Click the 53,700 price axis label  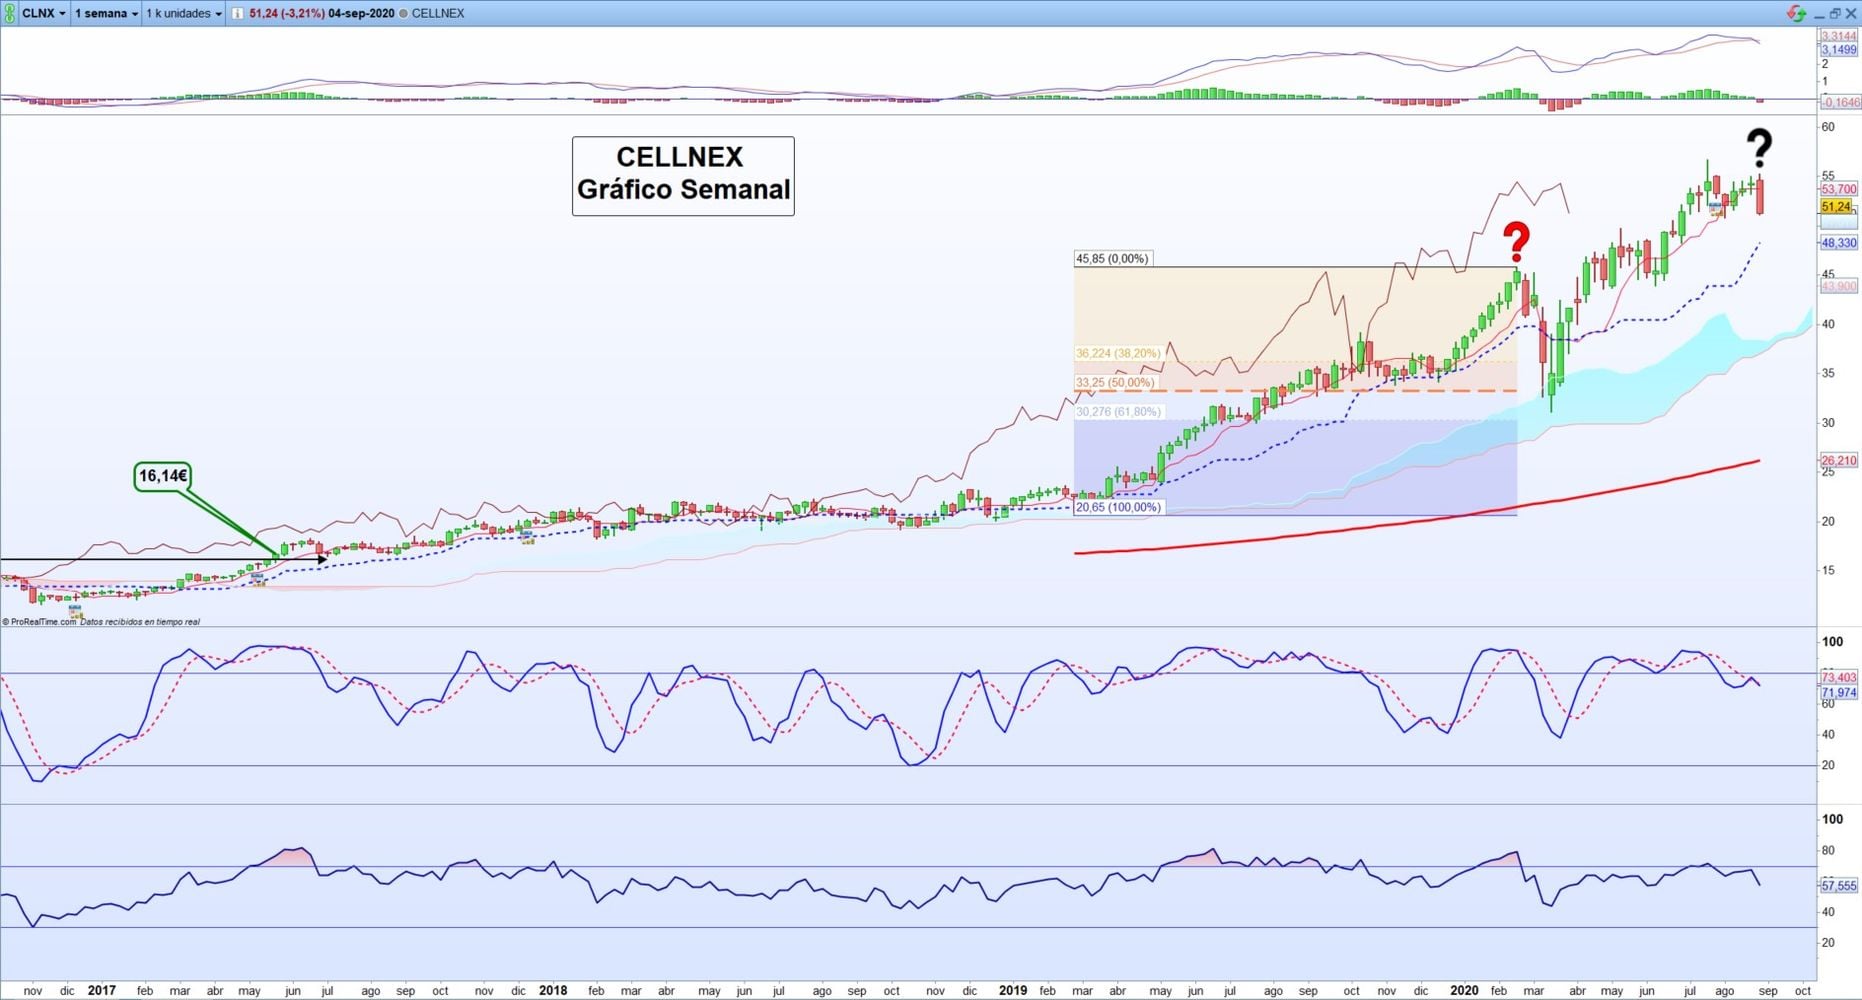pyautogui.click(x=1839, y=189)
